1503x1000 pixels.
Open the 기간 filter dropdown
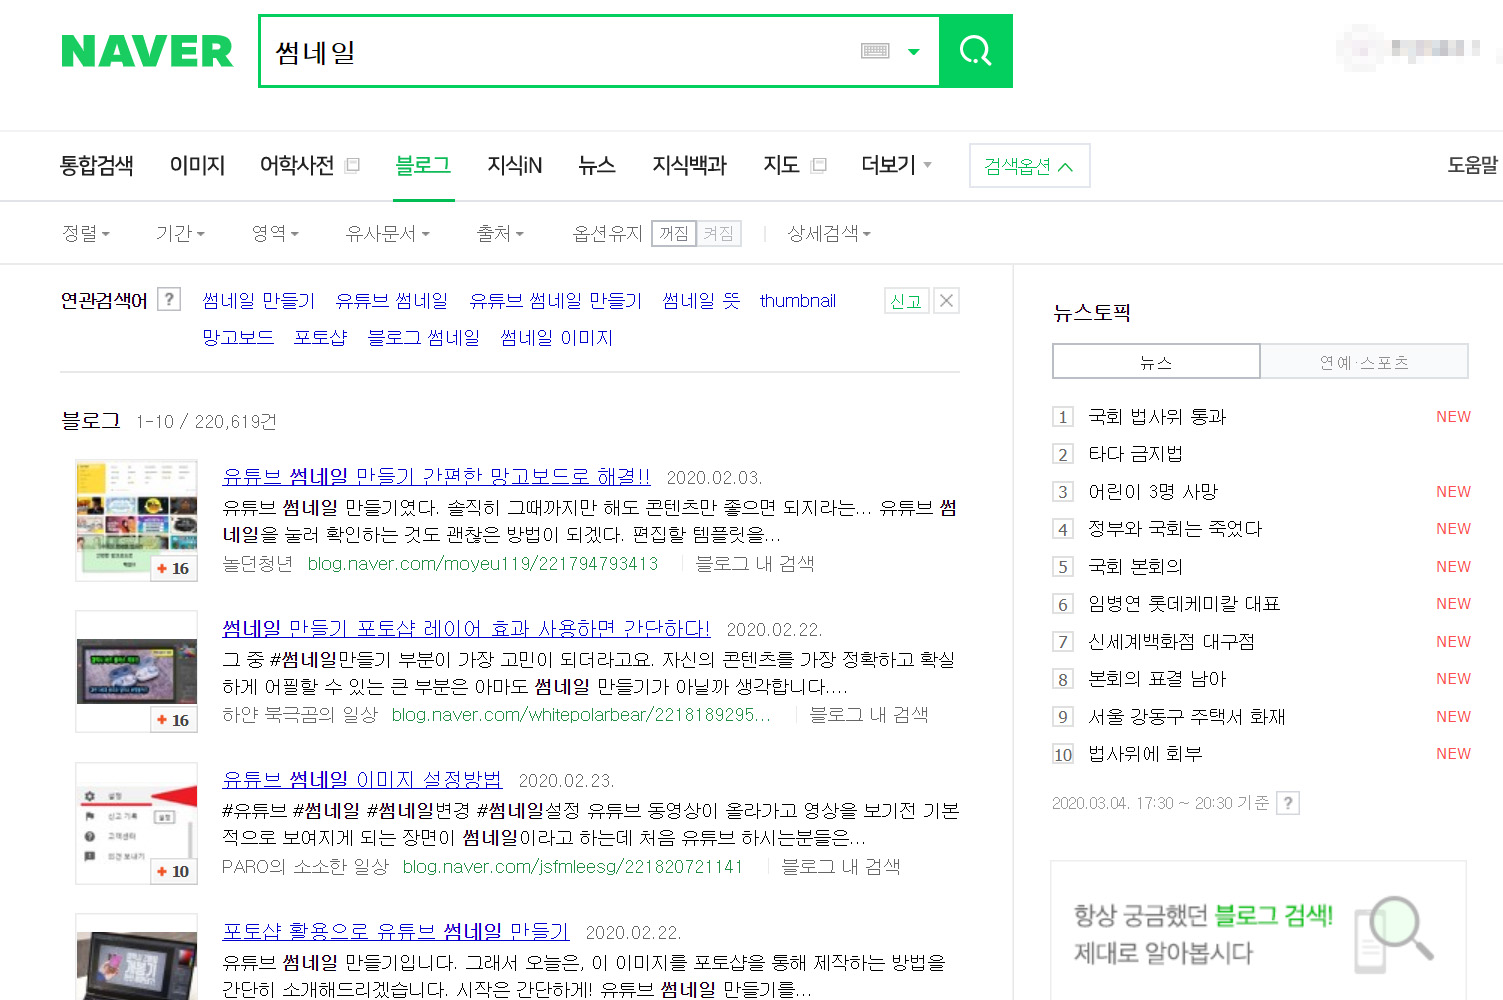180,233
